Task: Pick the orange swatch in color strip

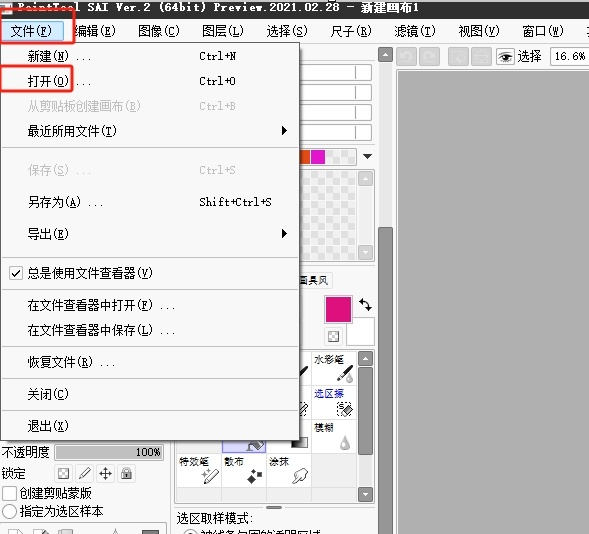Action: tap(305, 157)
